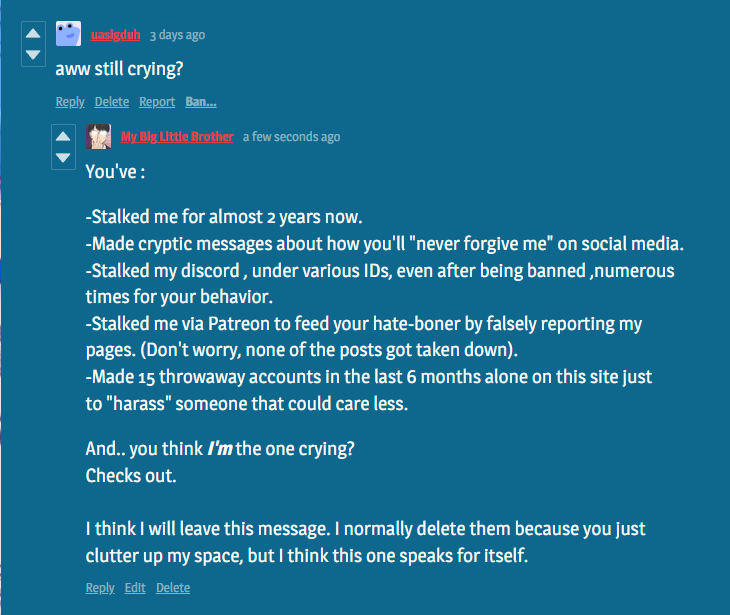Screen dimensions: 730x615
Task: Click the italic 'I'm' word
Action: pos(220,449)
